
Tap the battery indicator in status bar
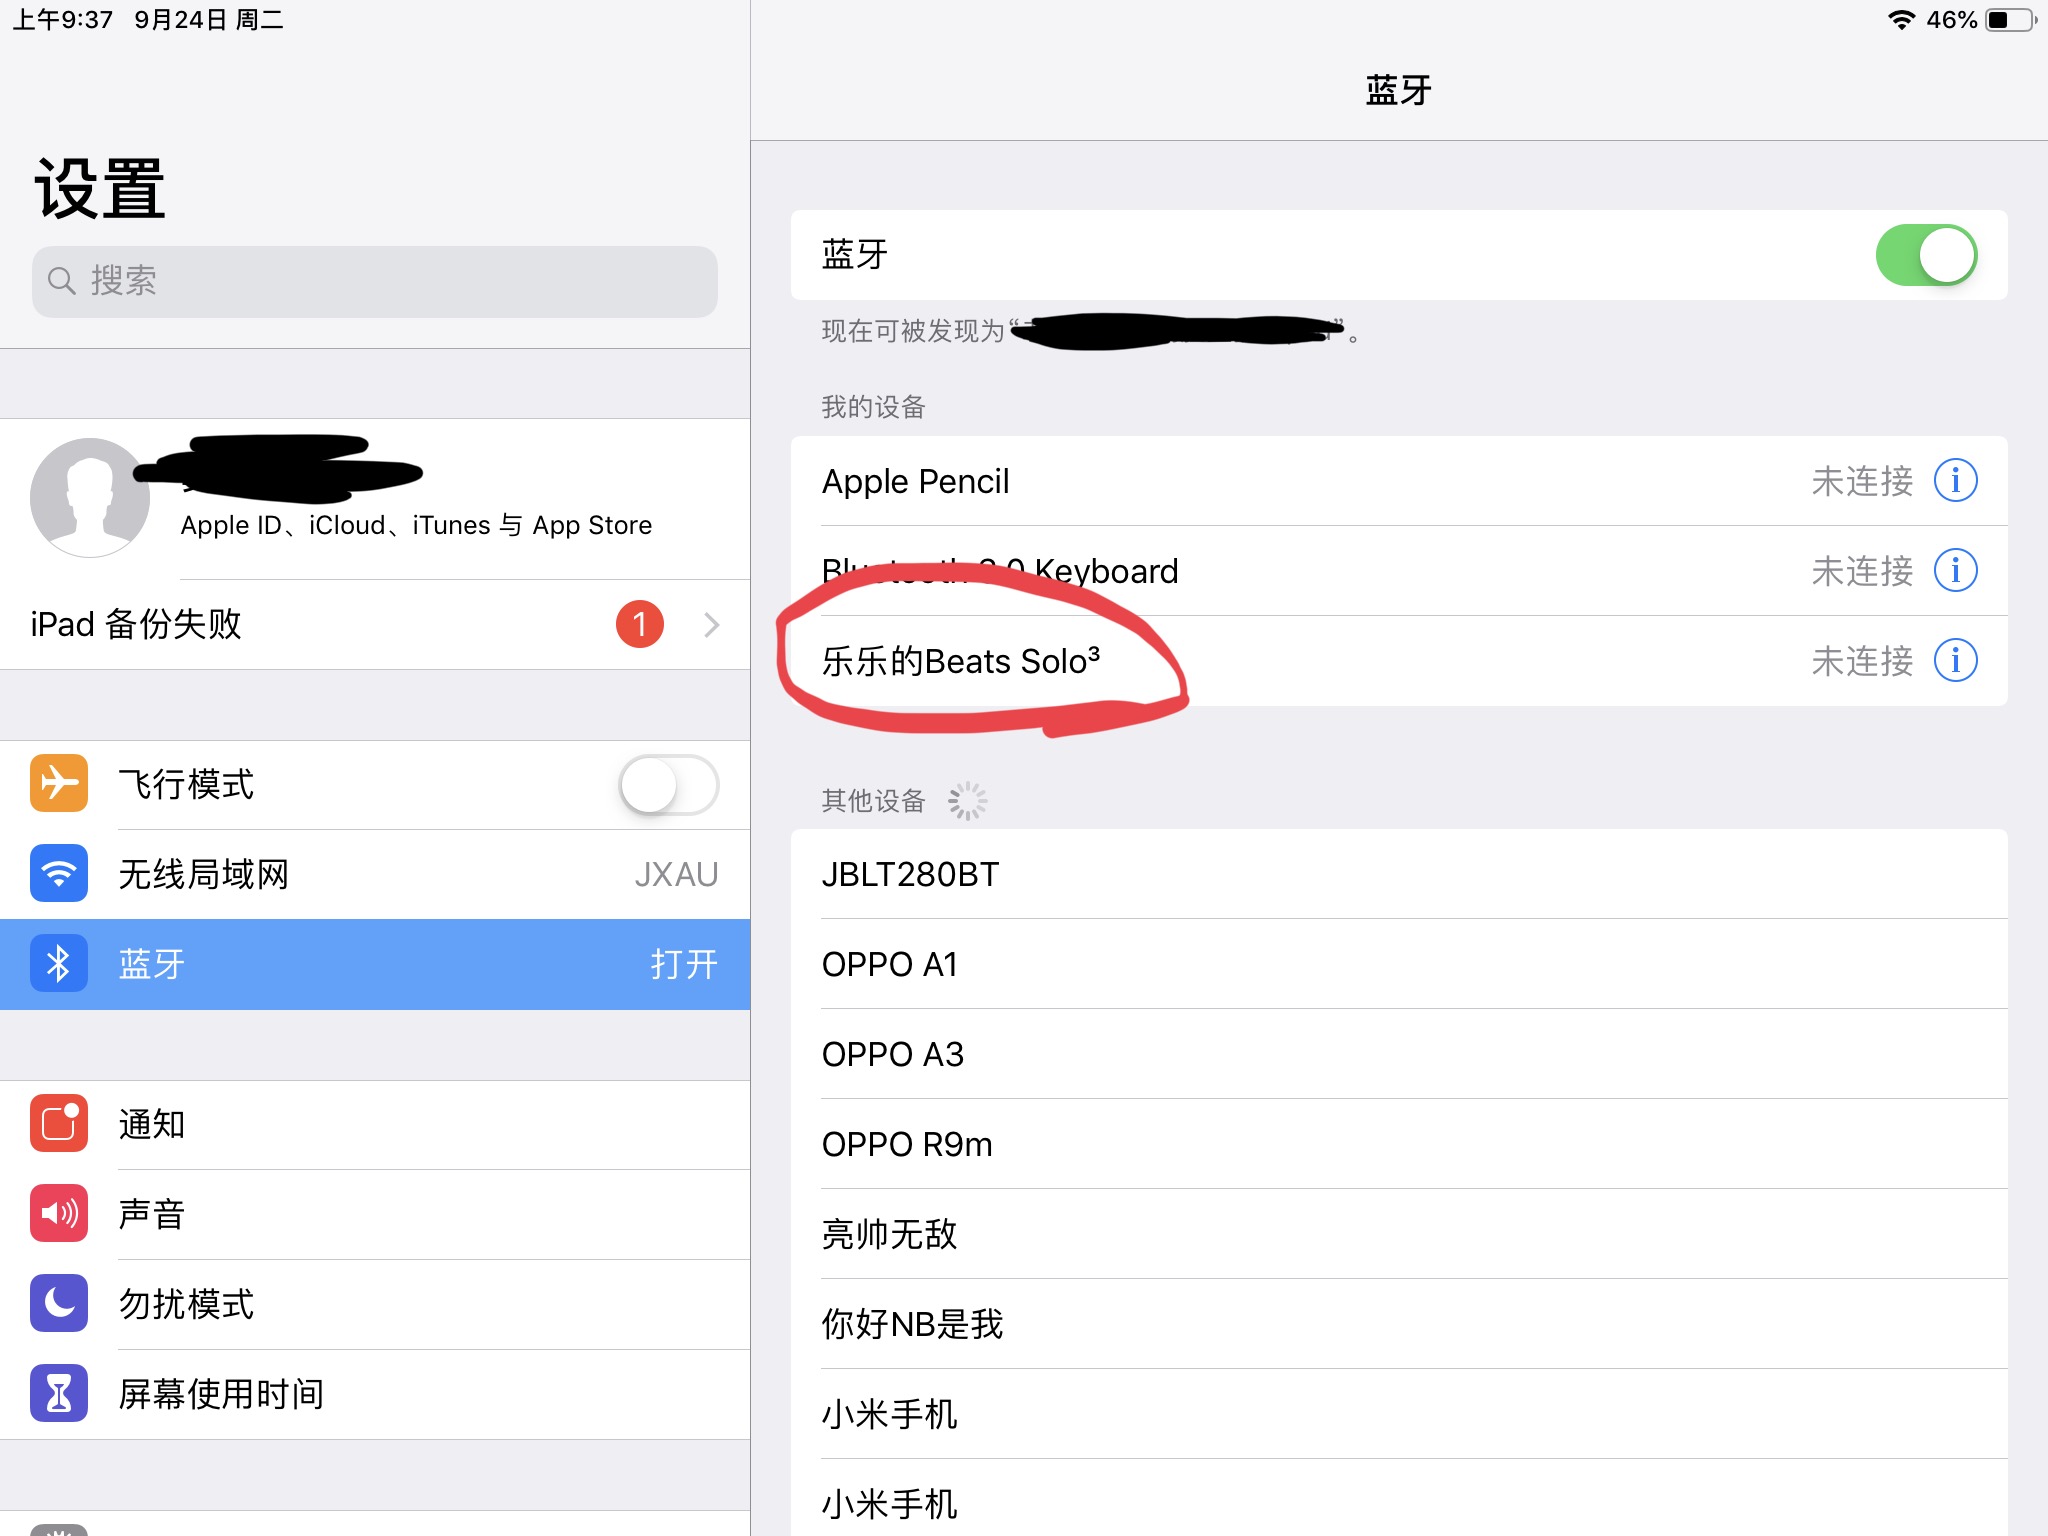[x=2010, y=20]
